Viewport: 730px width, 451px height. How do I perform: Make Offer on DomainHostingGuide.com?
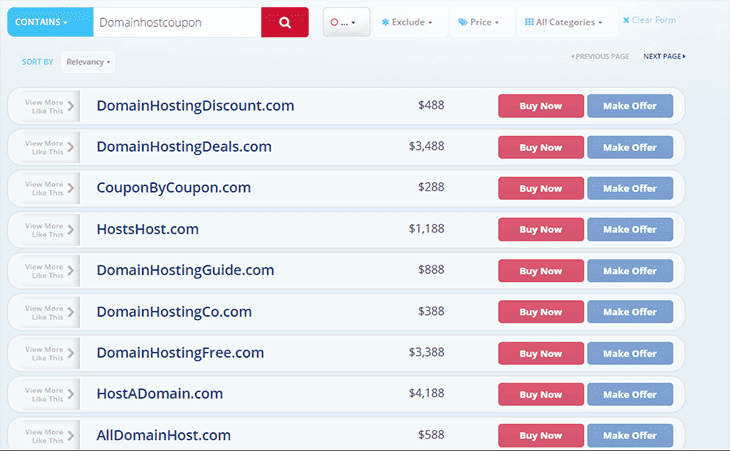pos(630,270)
